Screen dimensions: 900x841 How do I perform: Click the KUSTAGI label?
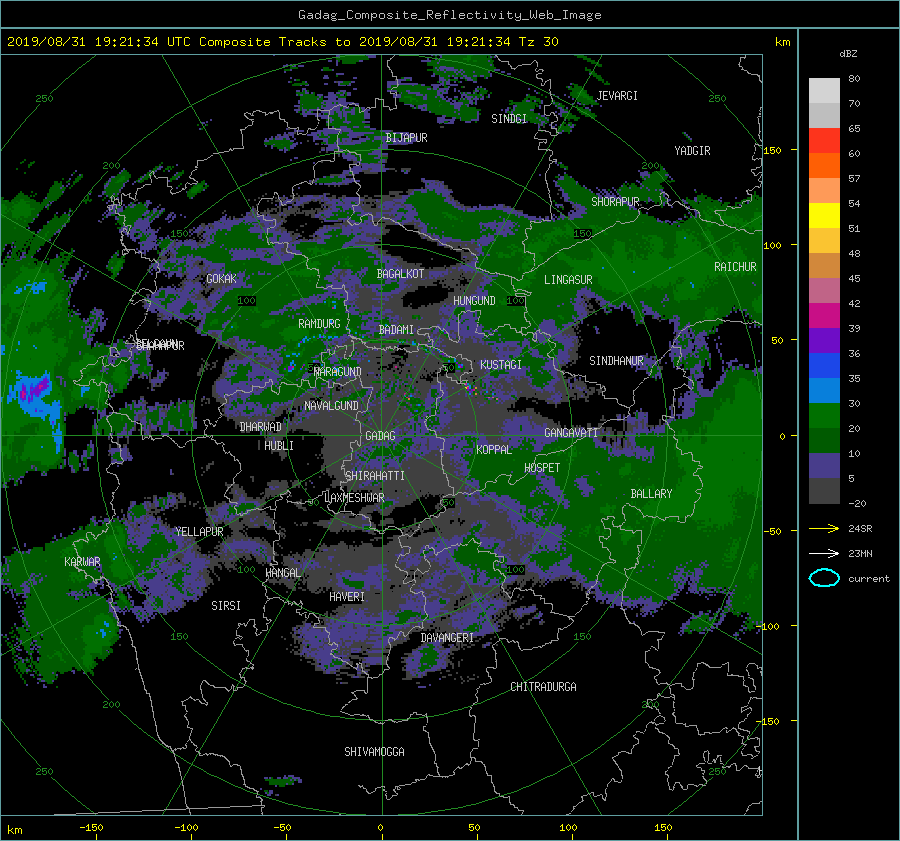501,365
